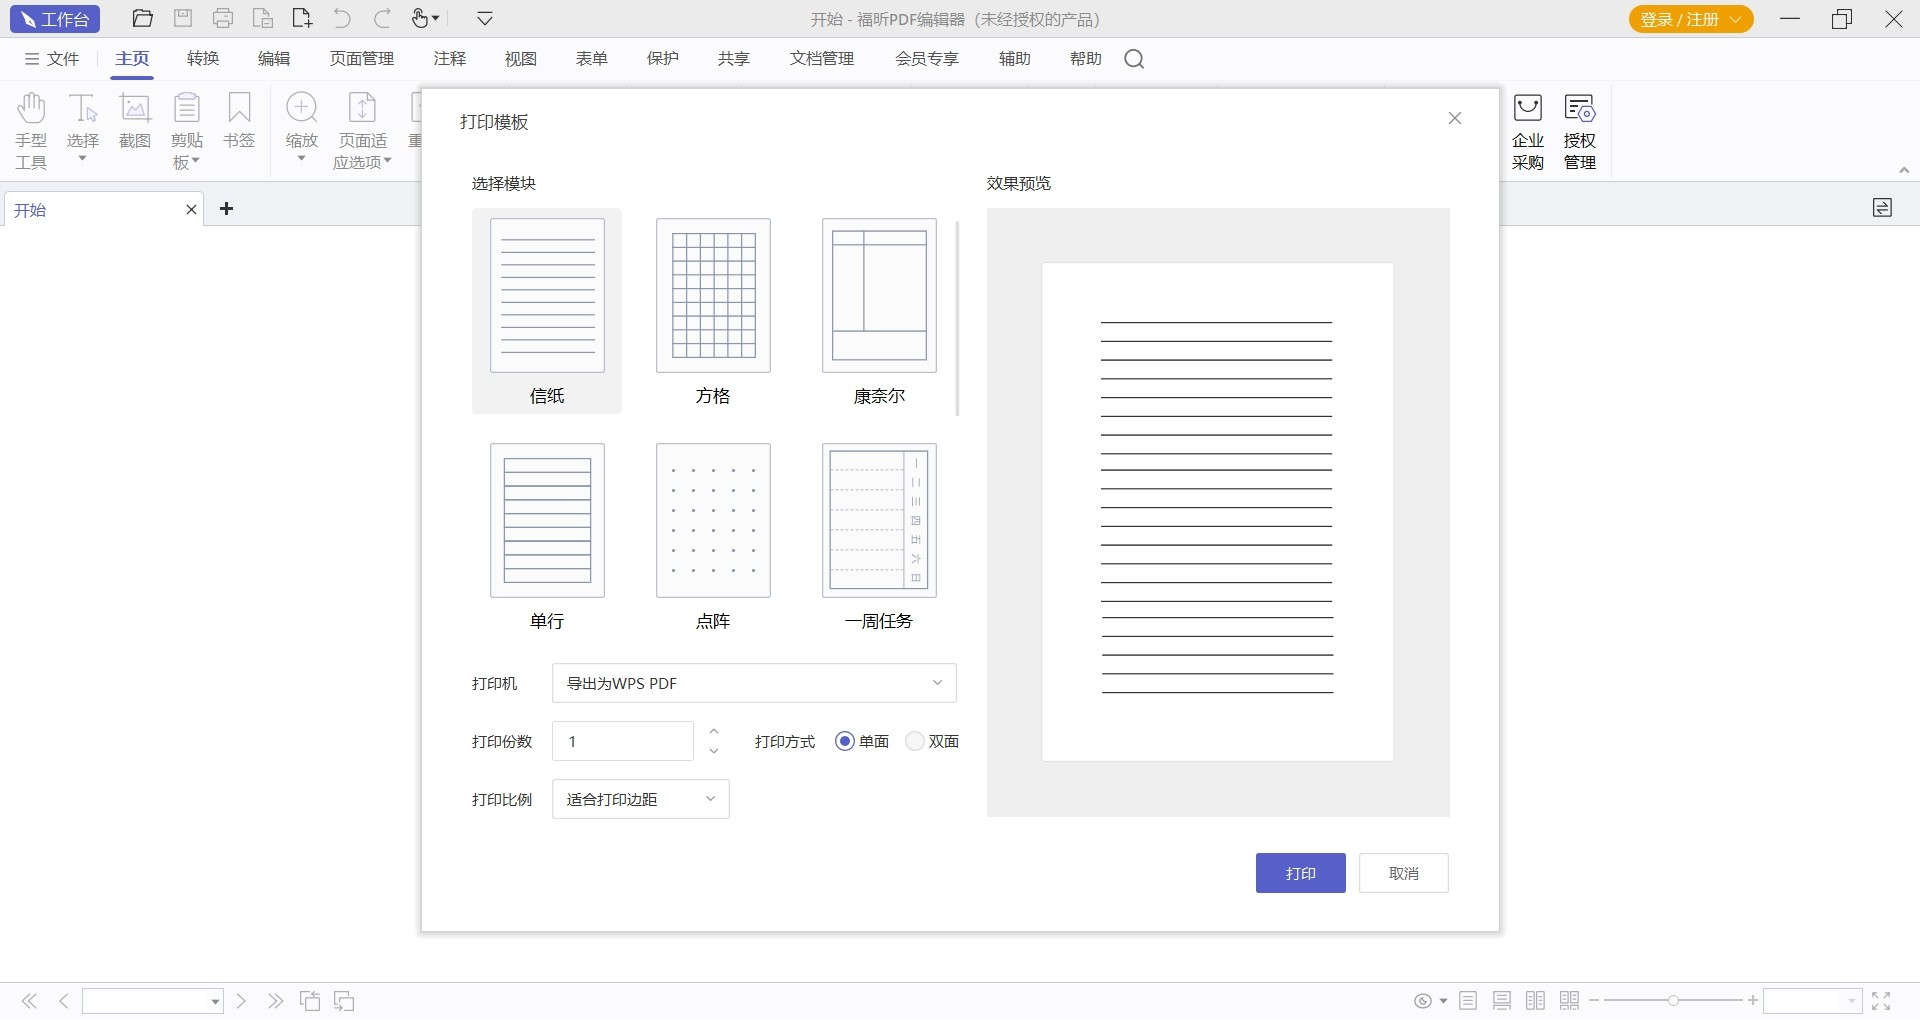
Task: Choose the Cornell (康奈尔) template thumbnail
Action: pos(879,296)
